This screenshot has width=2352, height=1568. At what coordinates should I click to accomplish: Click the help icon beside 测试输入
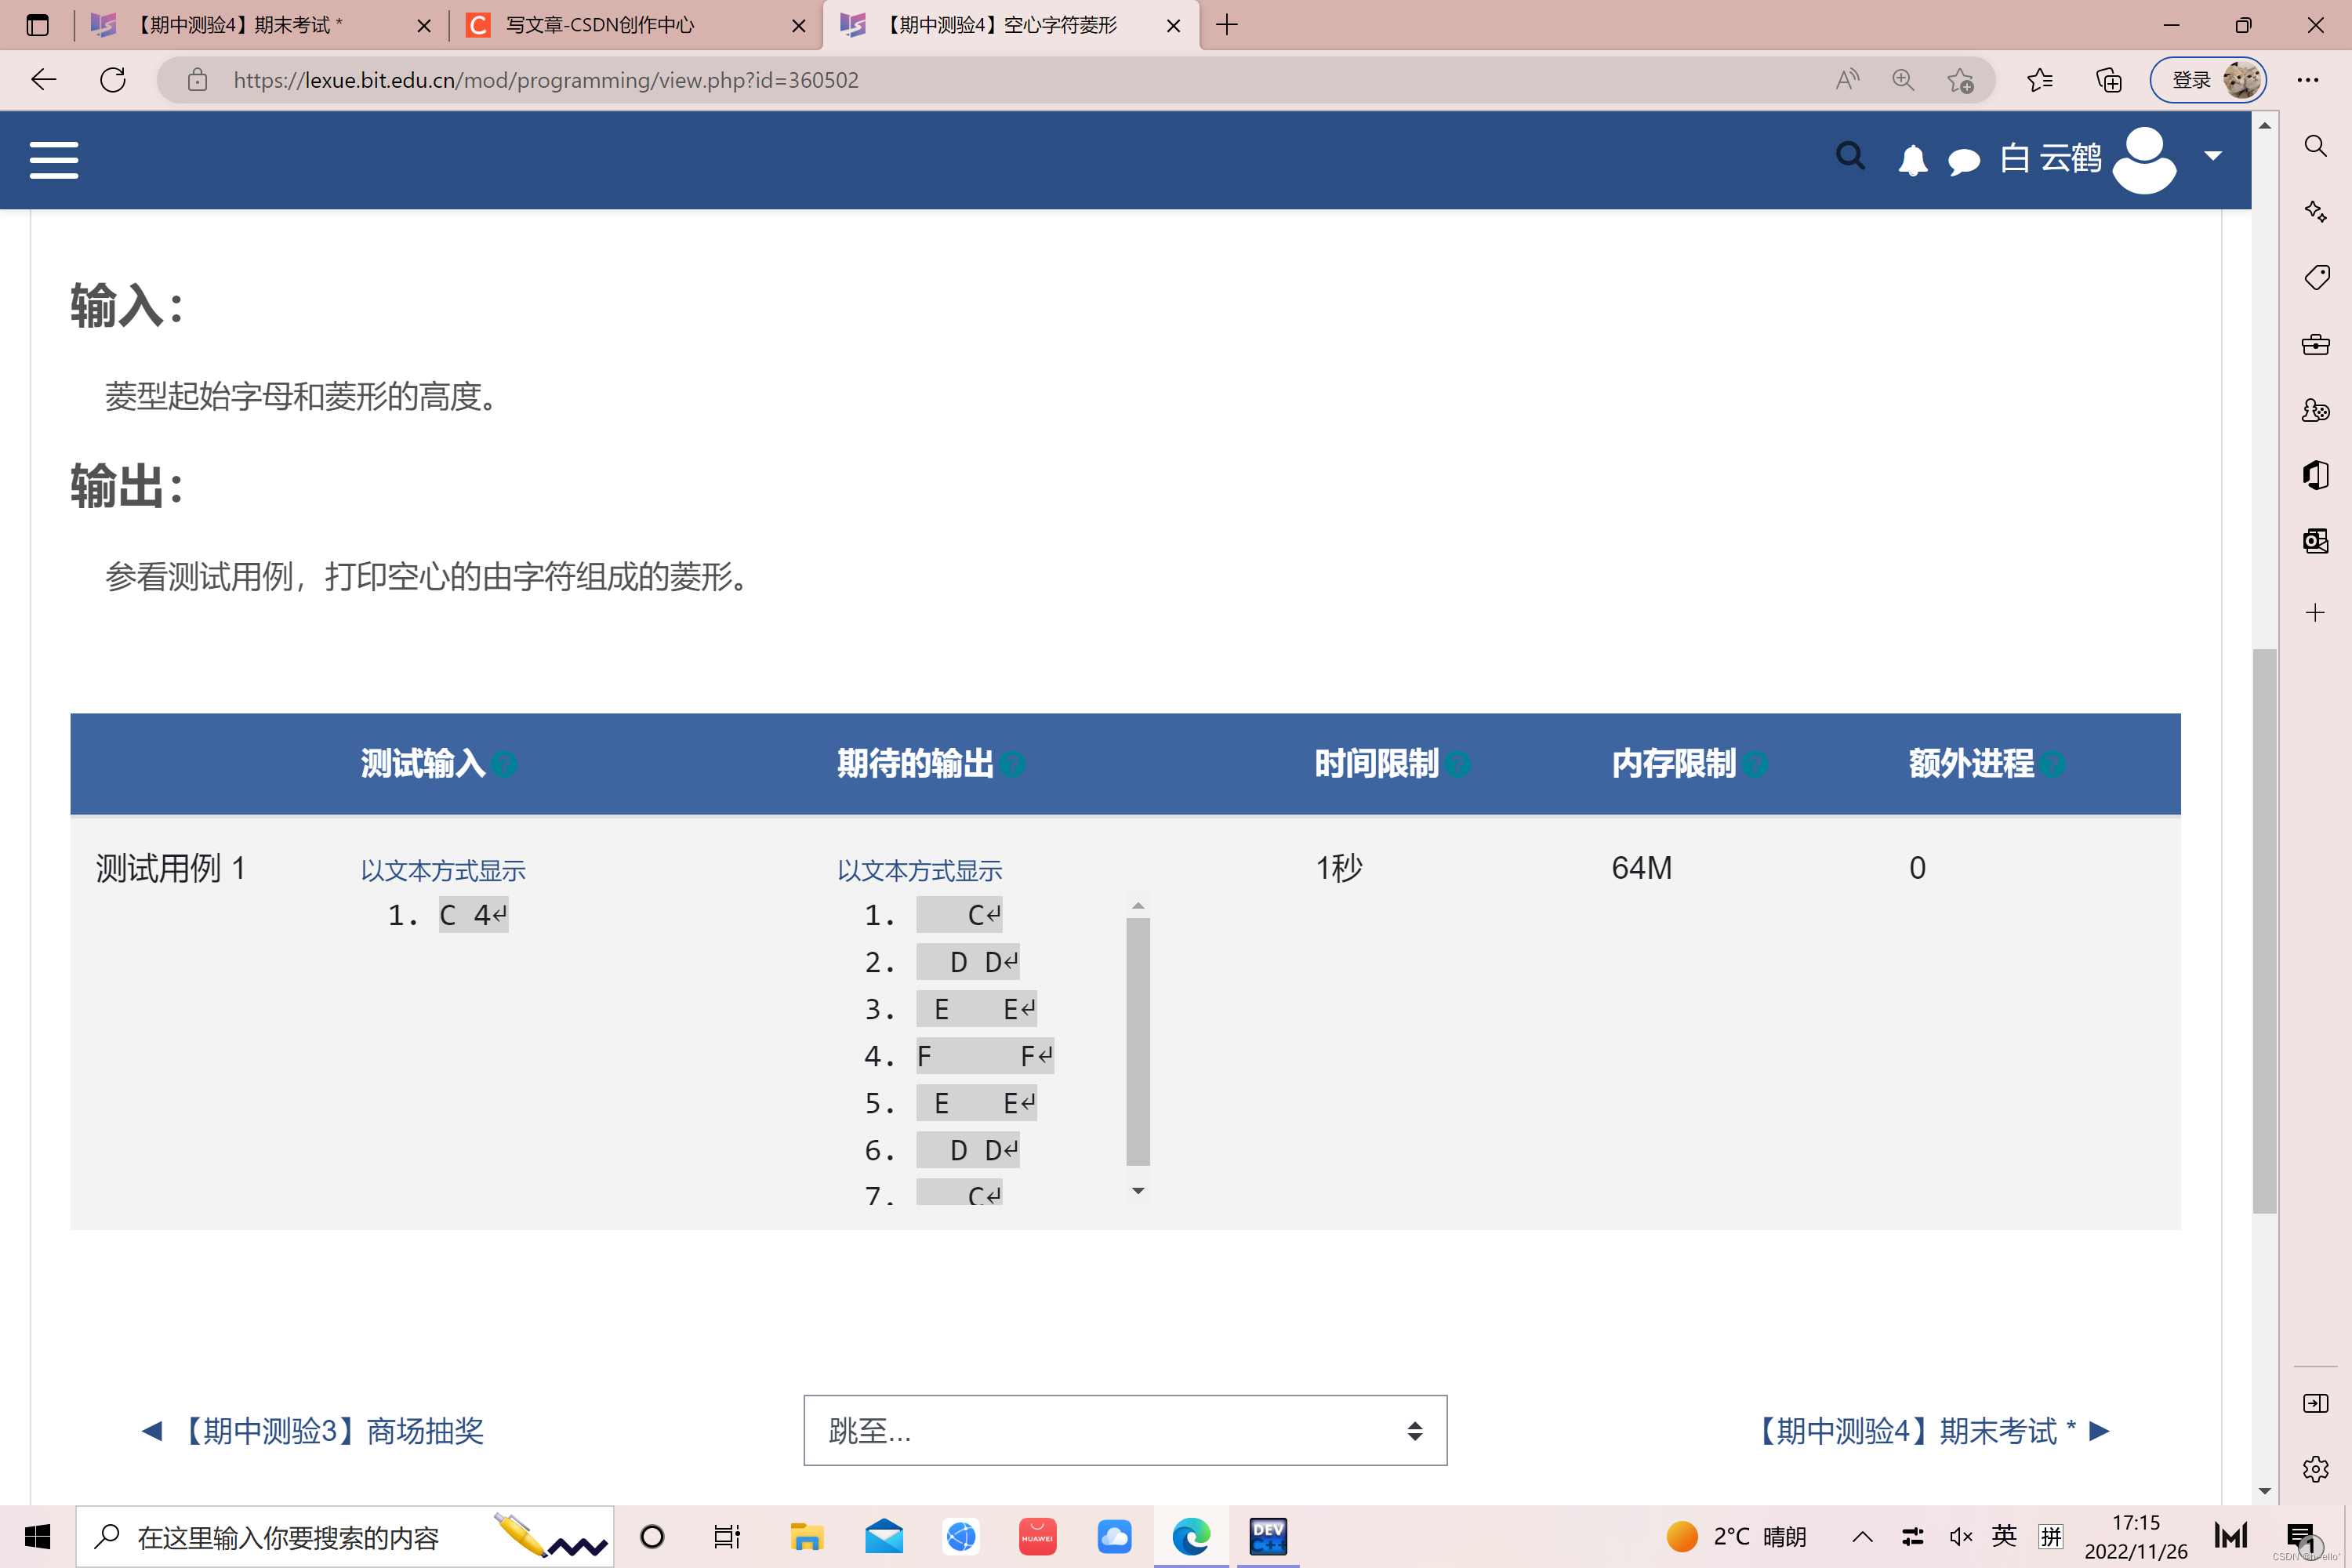click(x=505, y=765)
